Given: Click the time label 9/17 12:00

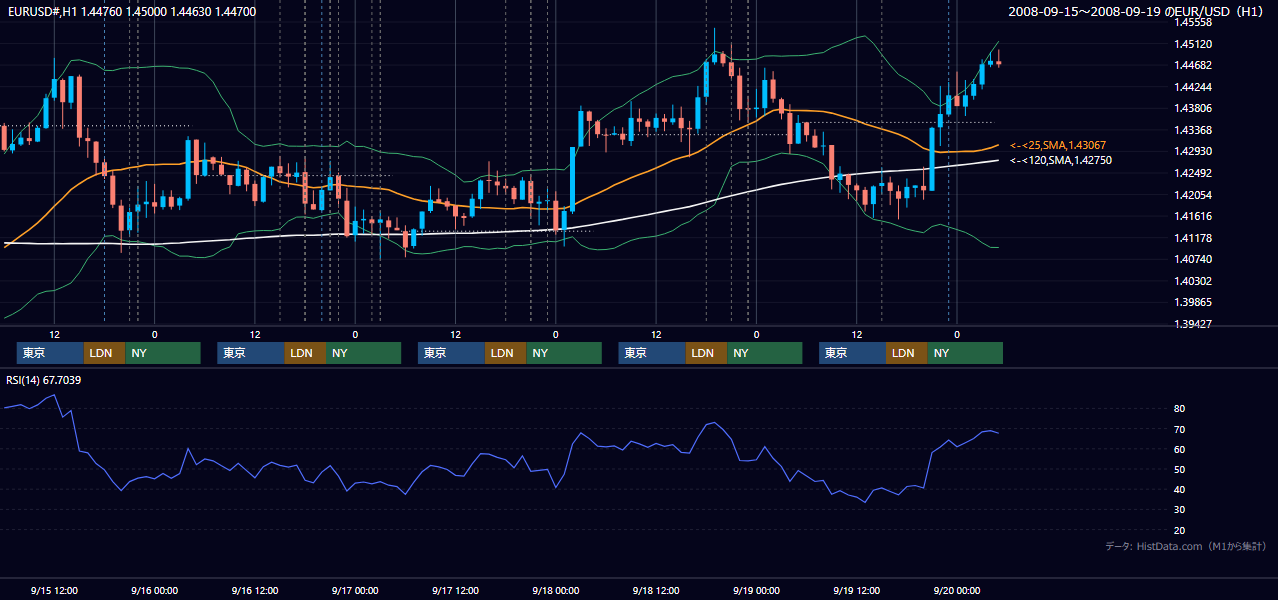Looking at the screenshot, I should click(455, 590).
